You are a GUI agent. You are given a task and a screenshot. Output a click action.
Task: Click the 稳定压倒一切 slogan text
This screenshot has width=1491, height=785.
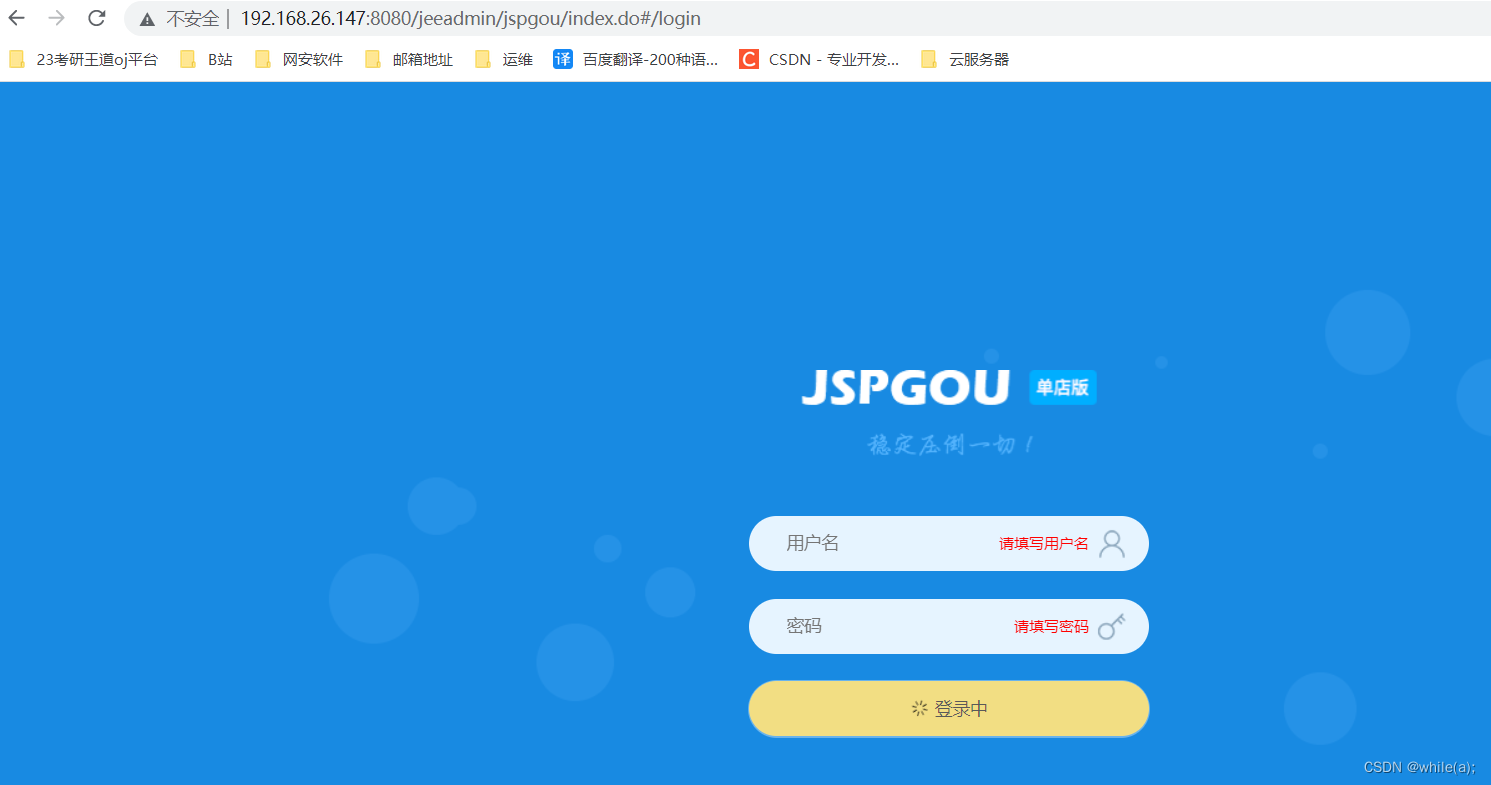click(x=950, y=445)
